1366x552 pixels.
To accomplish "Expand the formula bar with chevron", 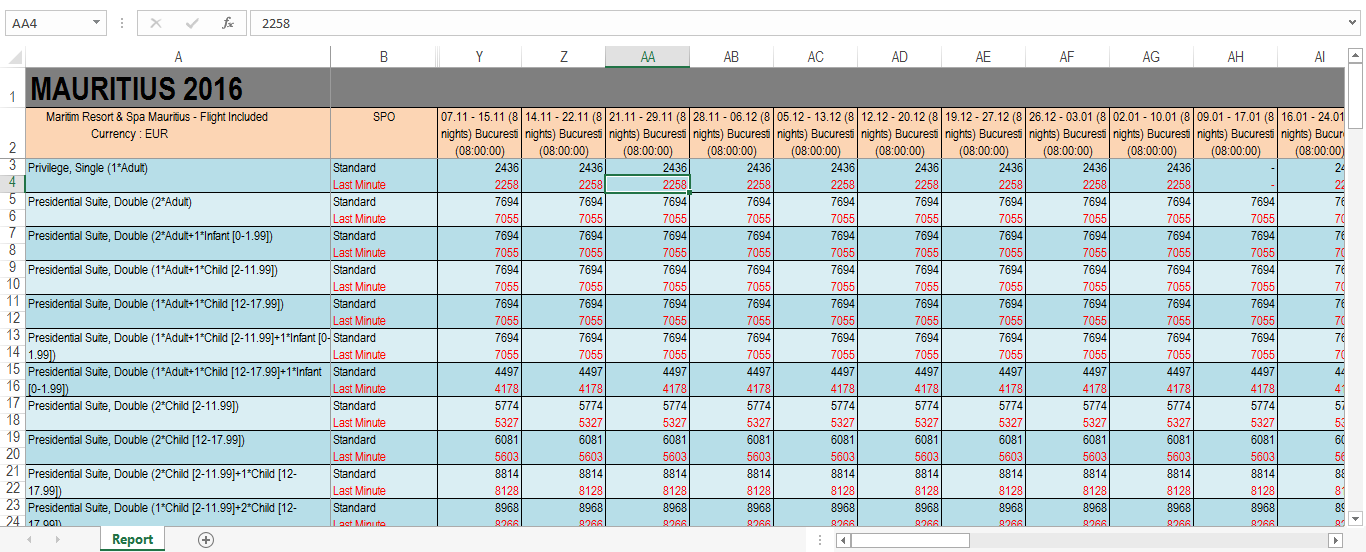I will tap(1354, 23).
